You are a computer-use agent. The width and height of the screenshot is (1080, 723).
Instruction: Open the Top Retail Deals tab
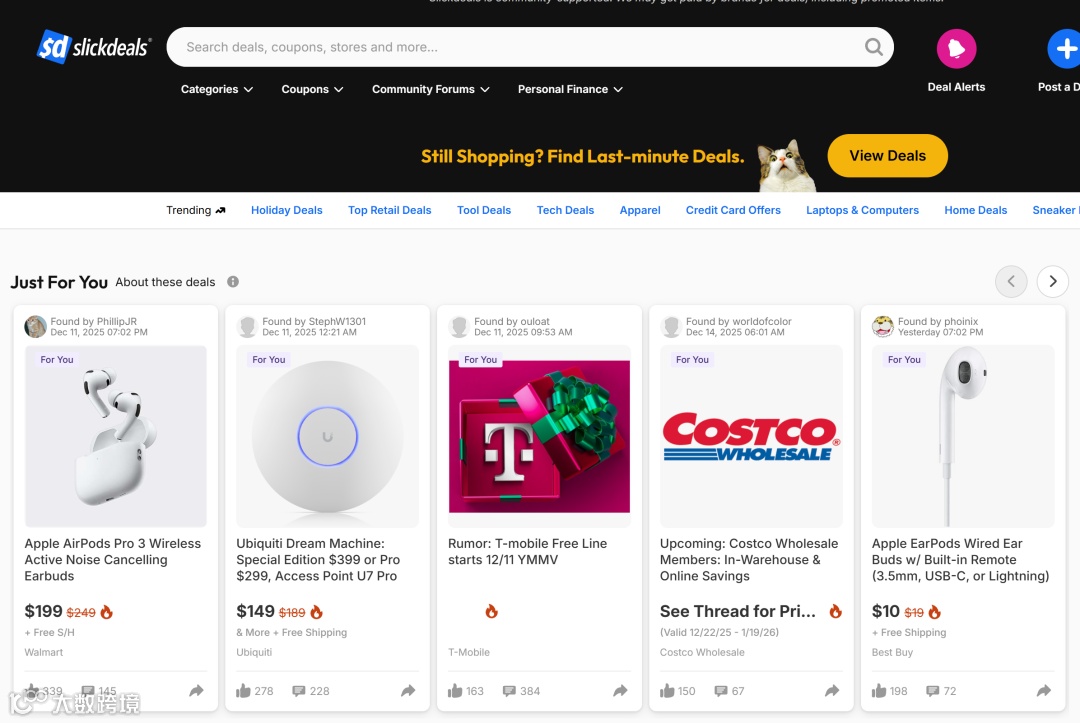tap(389, 210)
